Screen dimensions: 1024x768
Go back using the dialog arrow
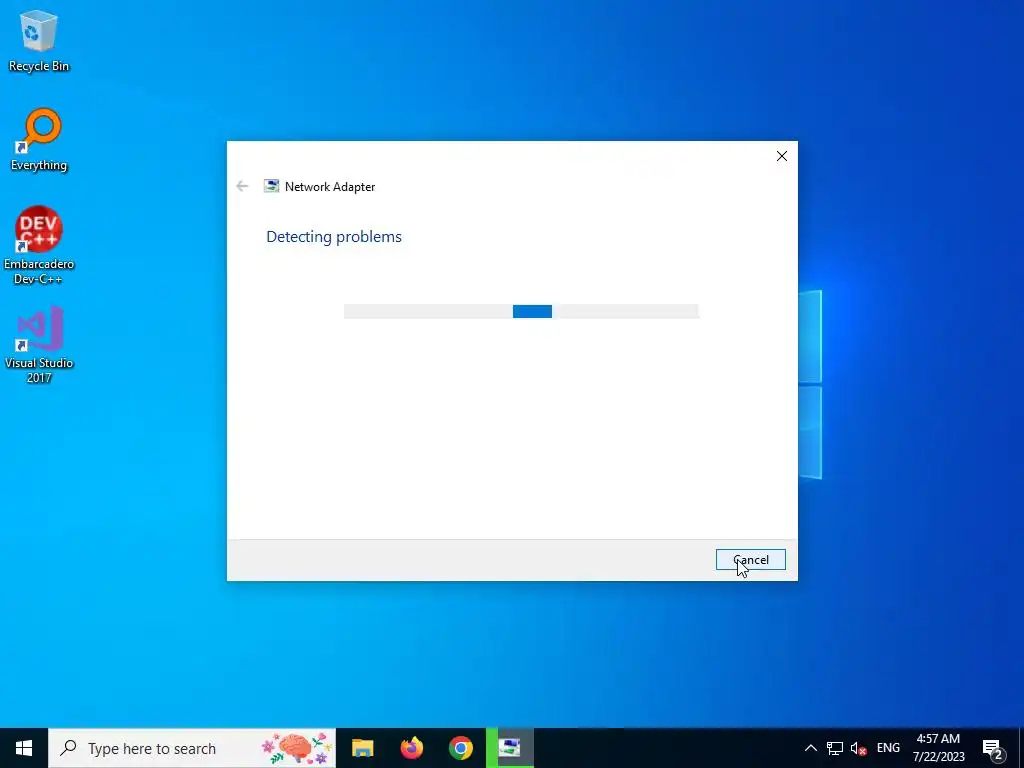[242, 186]
